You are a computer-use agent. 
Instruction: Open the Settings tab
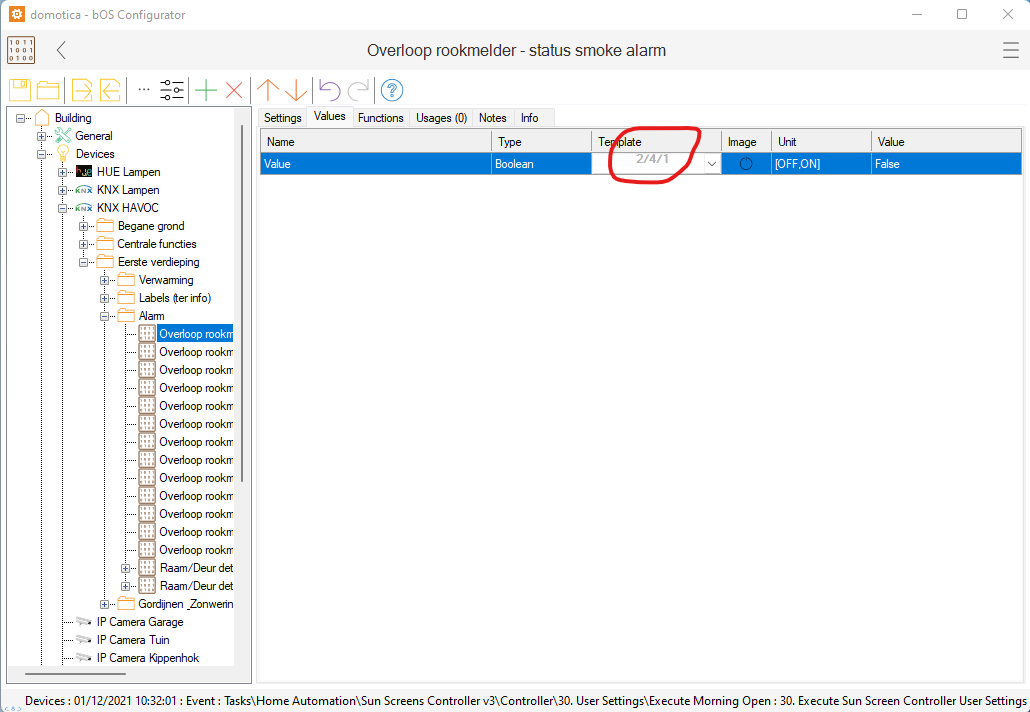282,118
